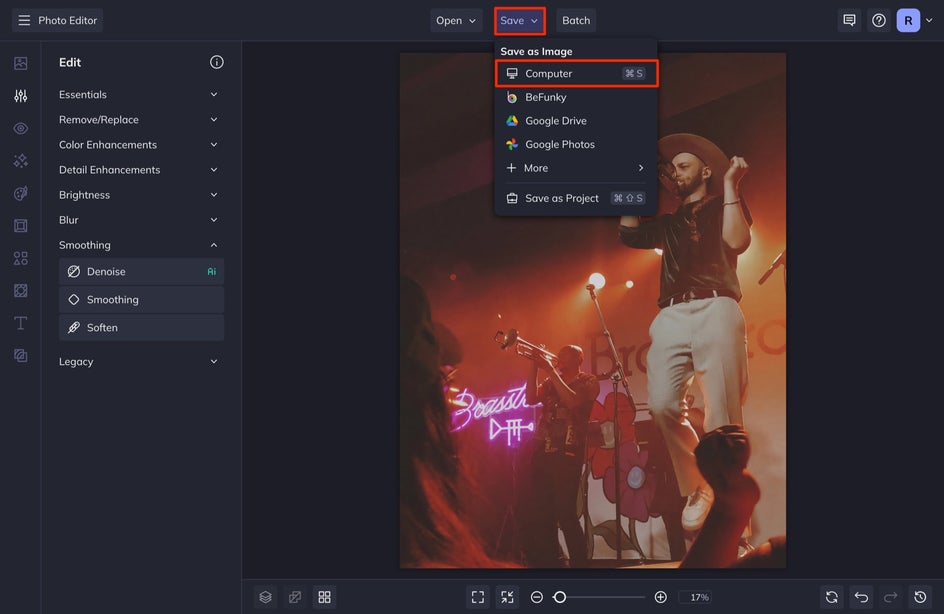
Task: Open the account dropdown arrow beside avatar
Action: click(x=930, y=20)
